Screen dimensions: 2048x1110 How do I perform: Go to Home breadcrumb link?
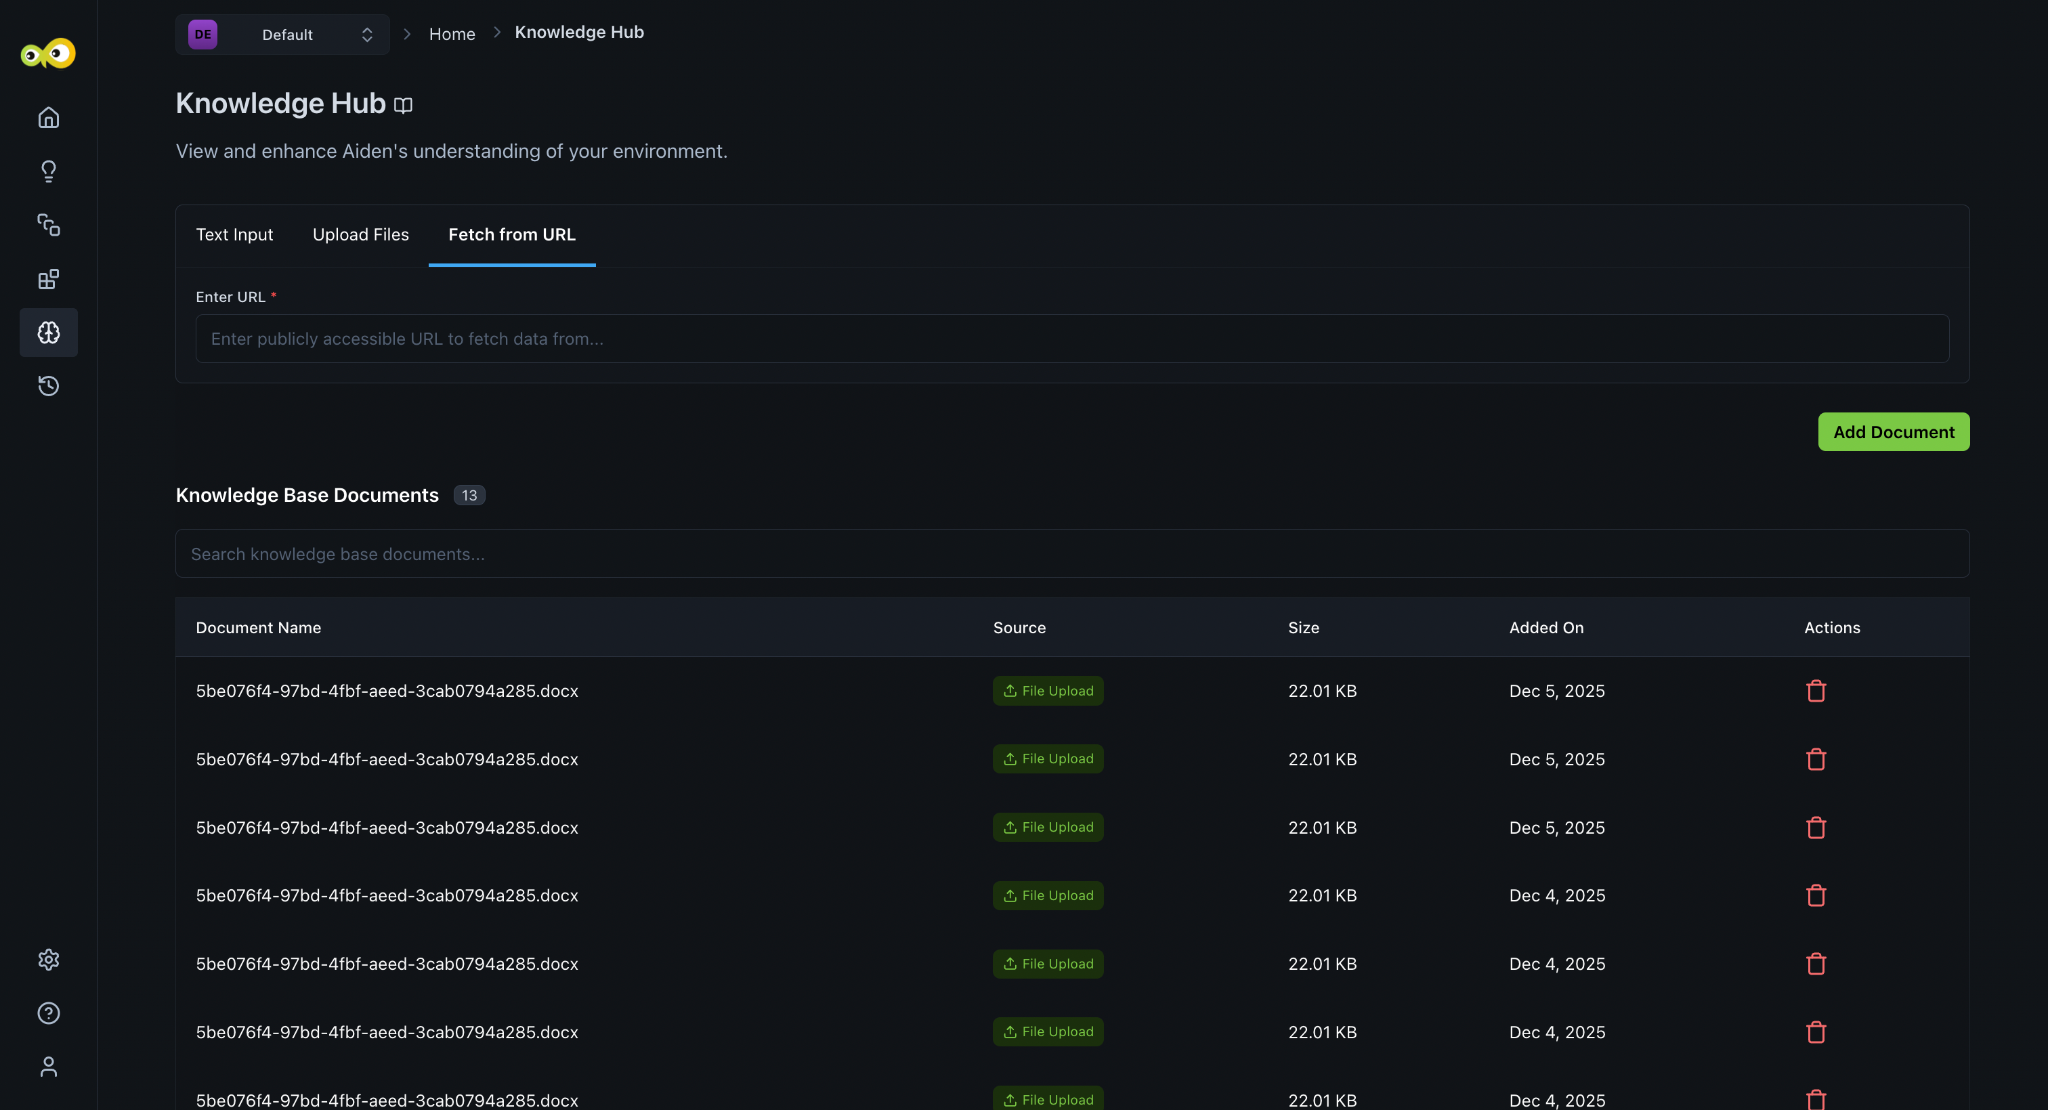click(x=452, y=34)
